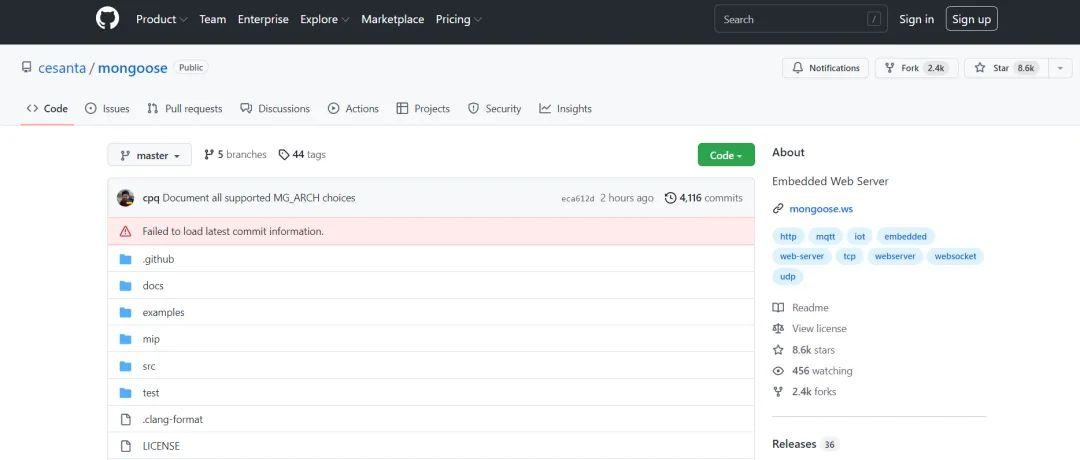The height and width of the screenshot is (460, 1080).
Task: Open the Product menu in header
Action: (x=160, y=19)
